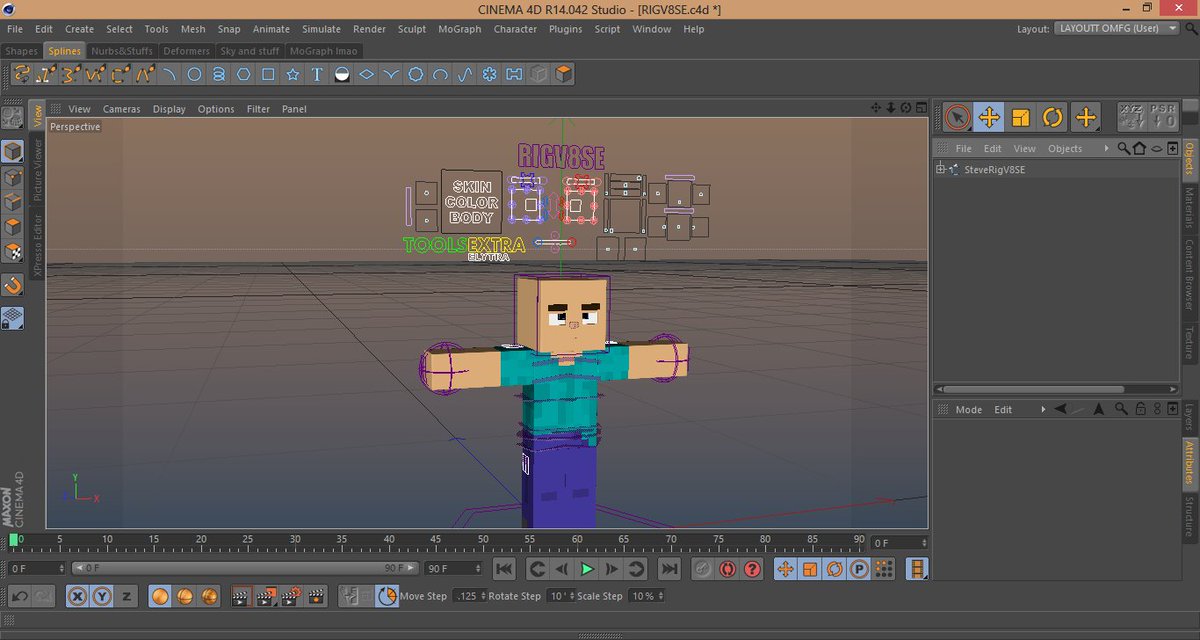Open the Materials side tab

point(1189,207)
